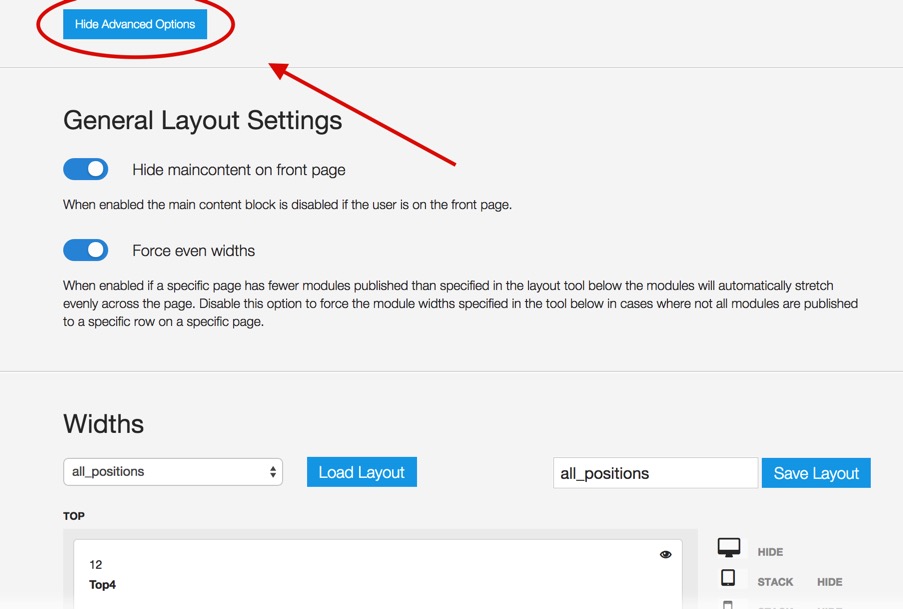Select the desktop monitor icon
The height and width of the screenshot is (609, 903).
pos(729,548)
